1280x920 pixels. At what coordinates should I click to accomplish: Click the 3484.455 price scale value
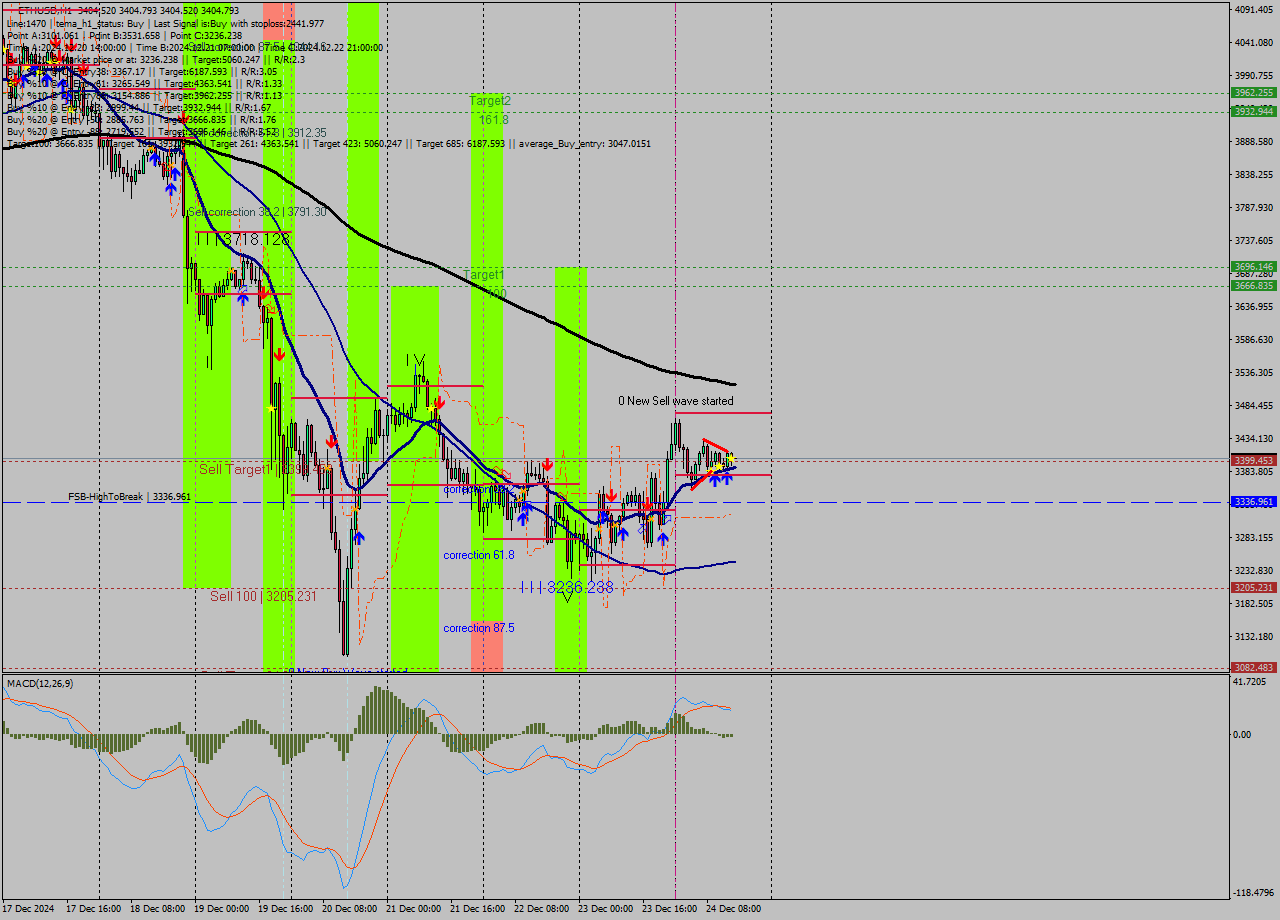(x=1254, y=406)
